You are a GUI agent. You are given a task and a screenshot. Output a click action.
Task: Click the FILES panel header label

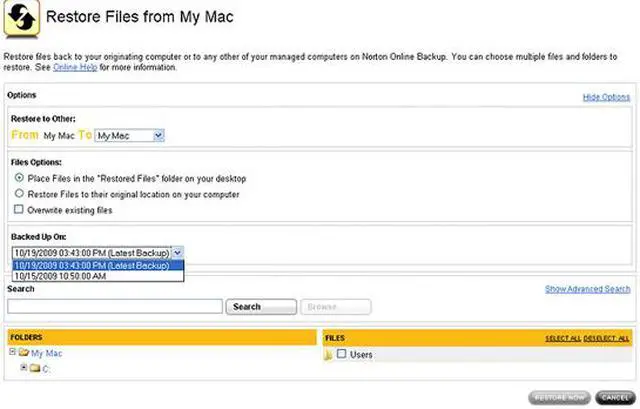335,338
